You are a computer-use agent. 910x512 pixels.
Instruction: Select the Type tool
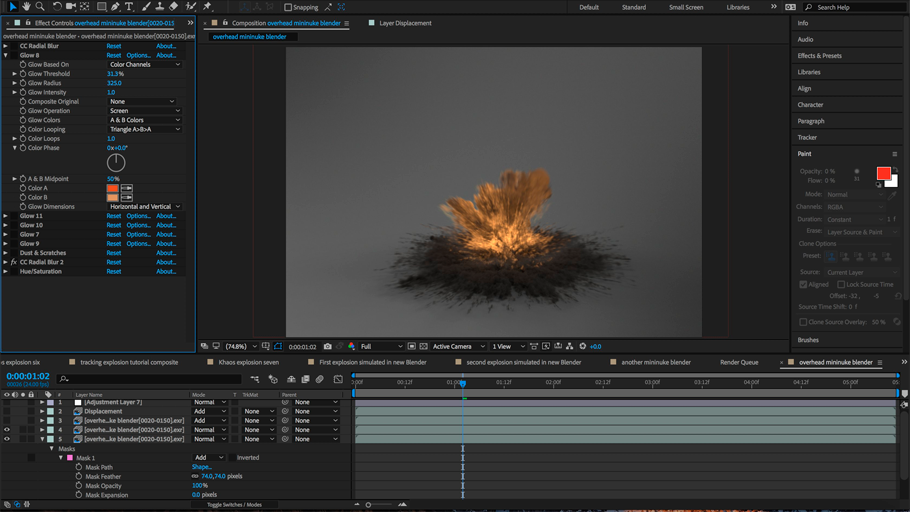click(x=129, y=7)
